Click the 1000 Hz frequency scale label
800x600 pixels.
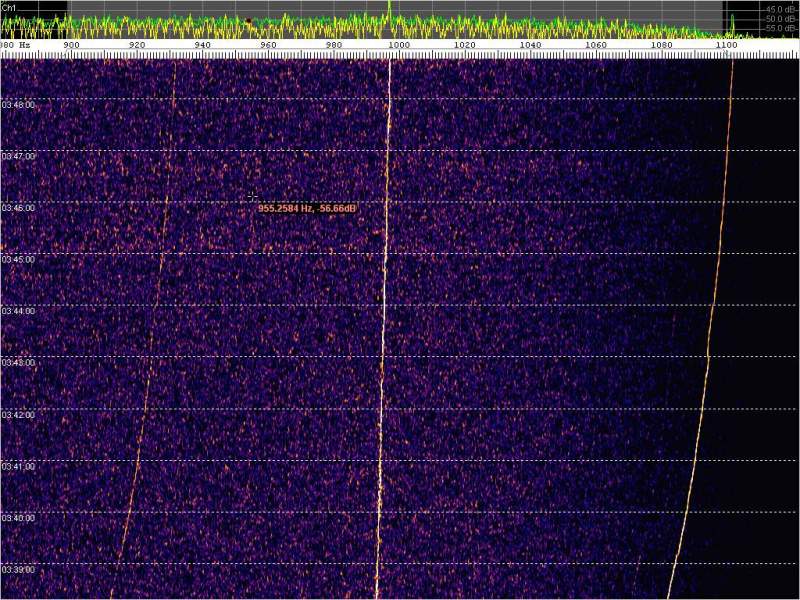click(x=399, y=45)
